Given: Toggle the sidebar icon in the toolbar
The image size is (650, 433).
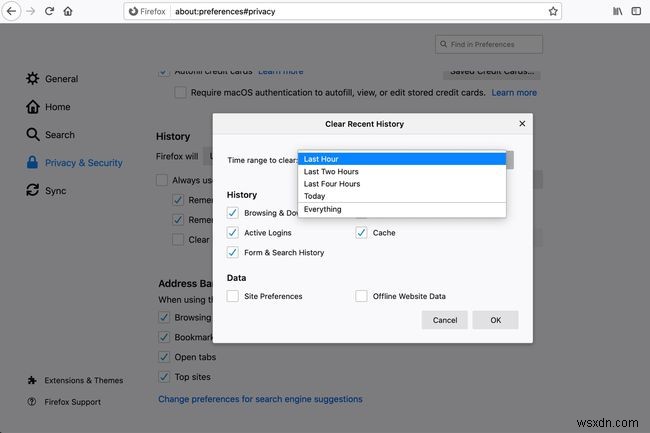Looking at the screenshot, I should (x=636, y=11).
